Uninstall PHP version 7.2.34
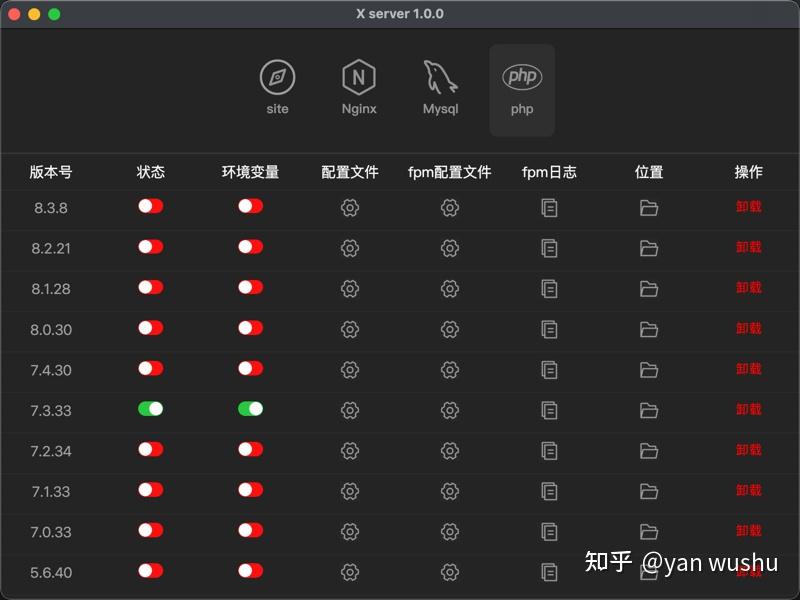 click(749, 451)
